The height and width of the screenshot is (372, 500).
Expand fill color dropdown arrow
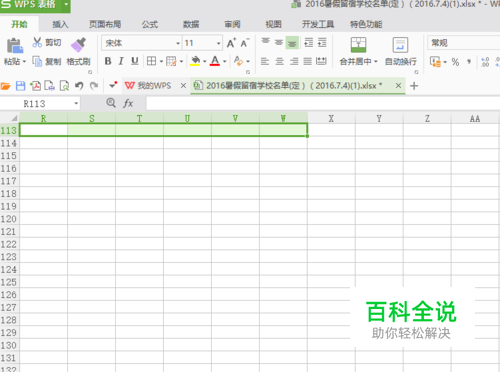tap(204, 61)
